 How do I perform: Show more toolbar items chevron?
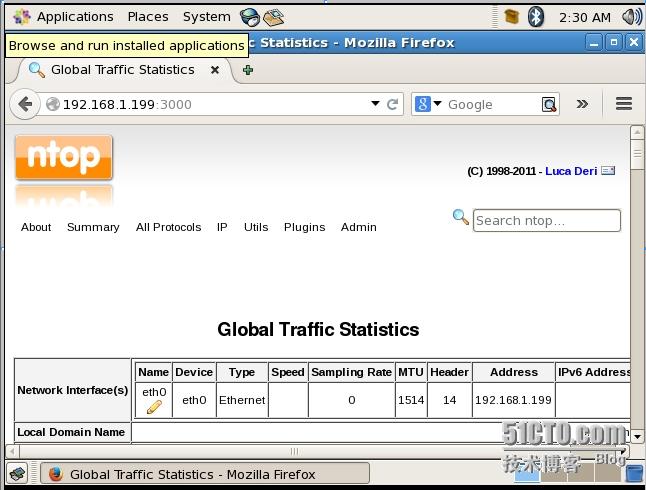pyautogui.click(x=582, y=104)
